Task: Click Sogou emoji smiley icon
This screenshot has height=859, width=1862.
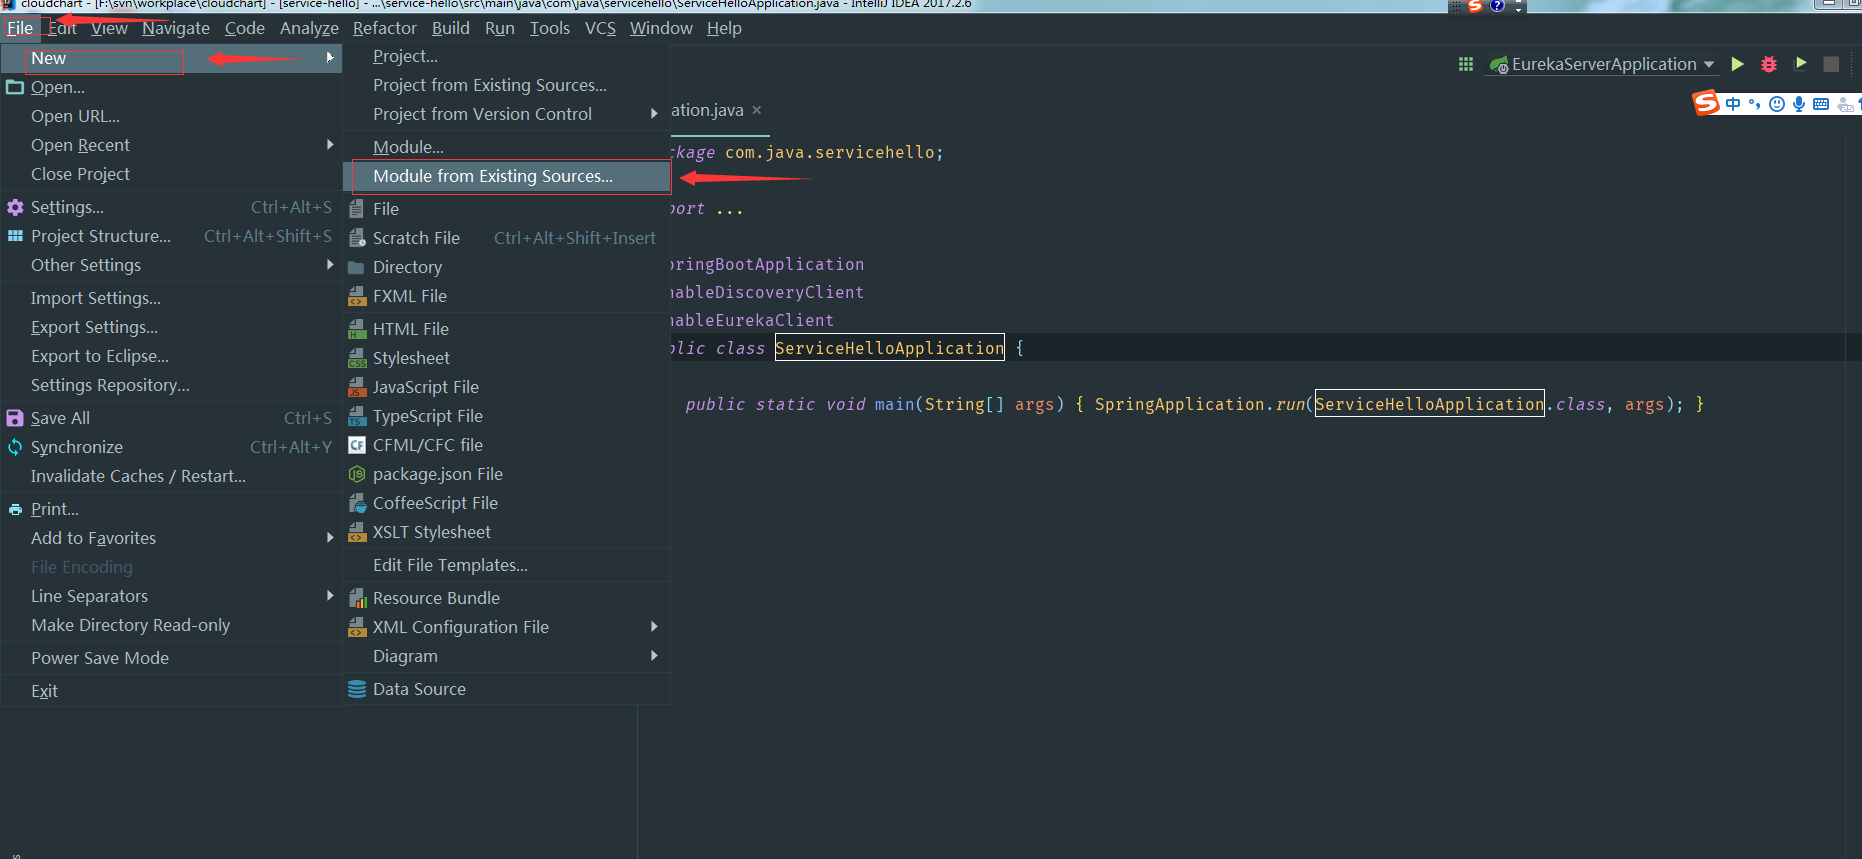Action: pos(1777,104)
